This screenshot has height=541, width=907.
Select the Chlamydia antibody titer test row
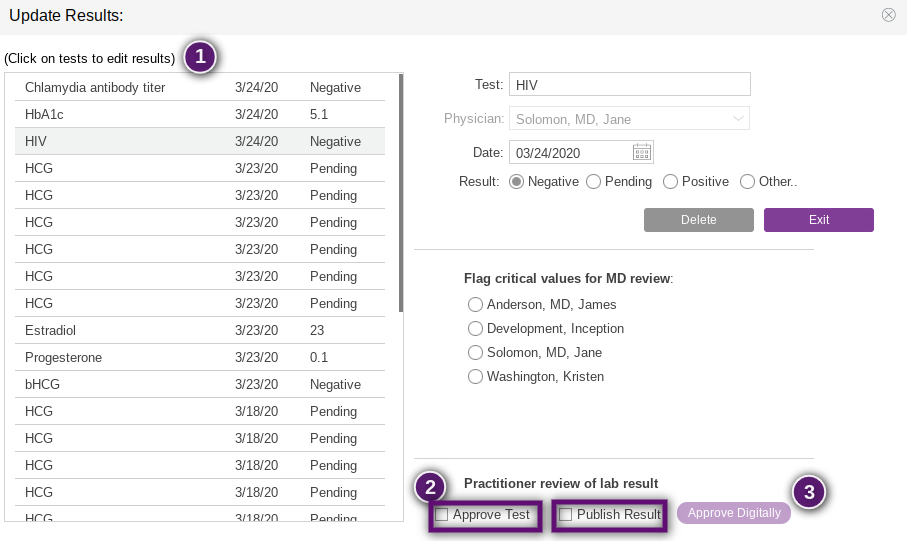click(95, 88)
